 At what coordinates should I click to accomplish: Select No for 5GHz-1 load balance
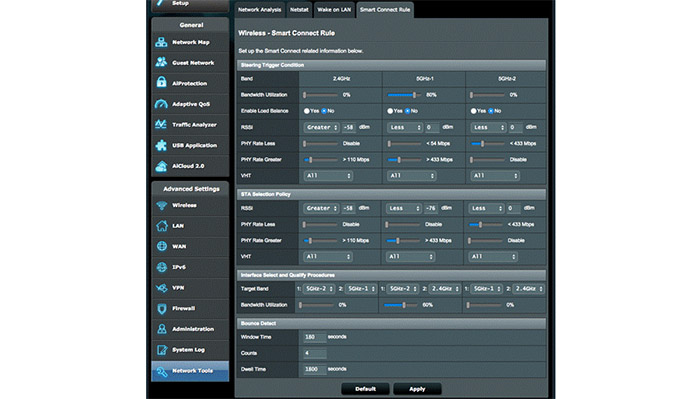tap(407, 111)
